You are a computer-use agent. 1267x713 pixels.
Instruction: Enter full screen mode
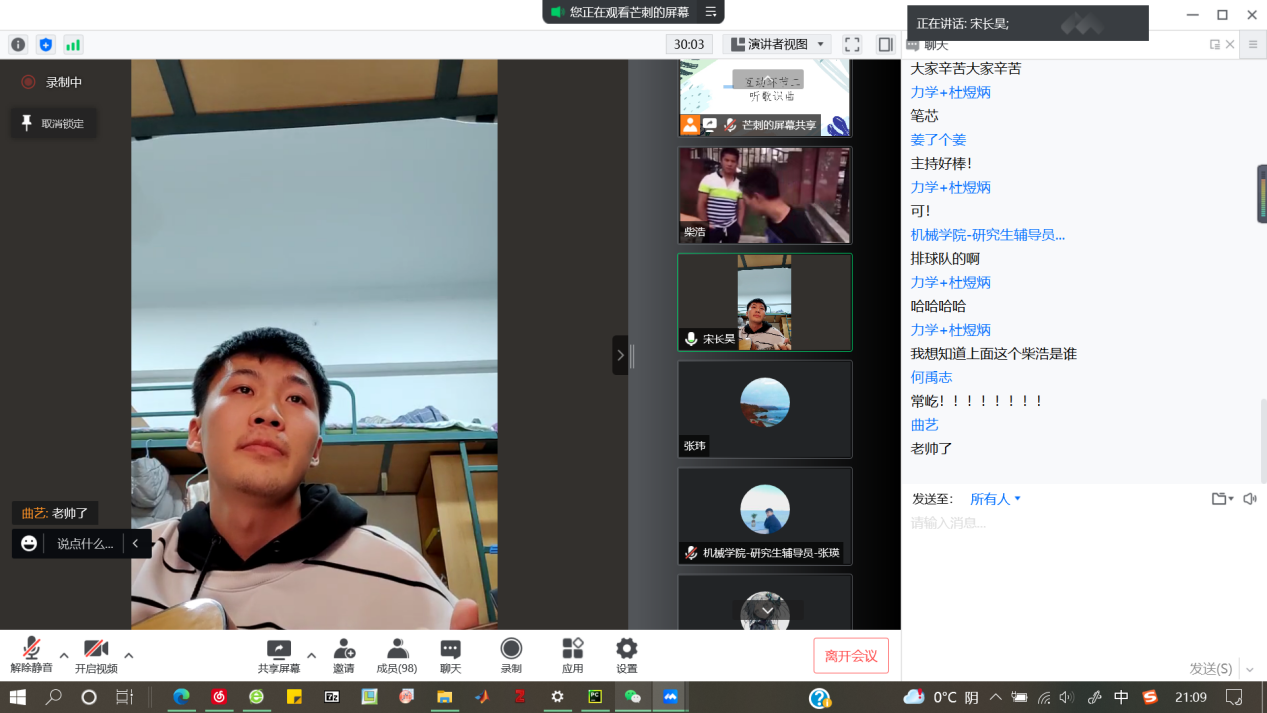(852, 45)
